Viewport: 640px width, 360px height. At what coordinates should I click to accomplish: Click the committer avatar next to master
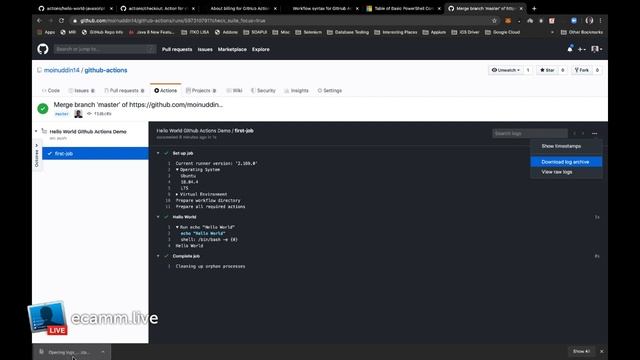pyautogui.click(x=78, y=114)
